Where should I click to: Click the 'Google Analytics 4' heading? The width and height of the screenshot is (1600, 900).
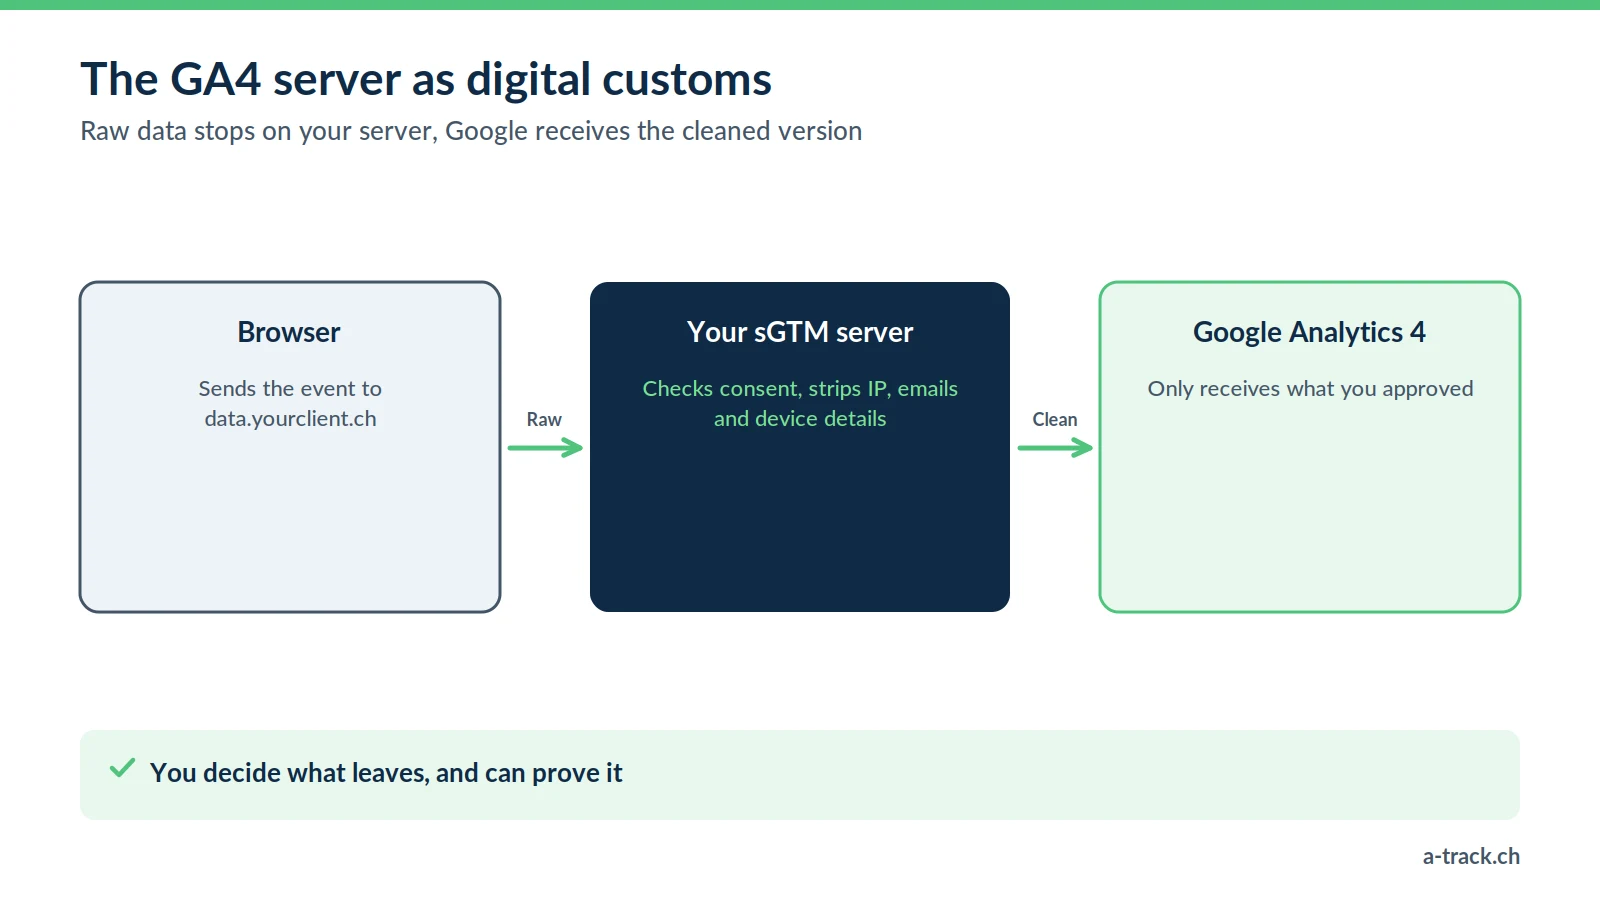coord(1310,332)
